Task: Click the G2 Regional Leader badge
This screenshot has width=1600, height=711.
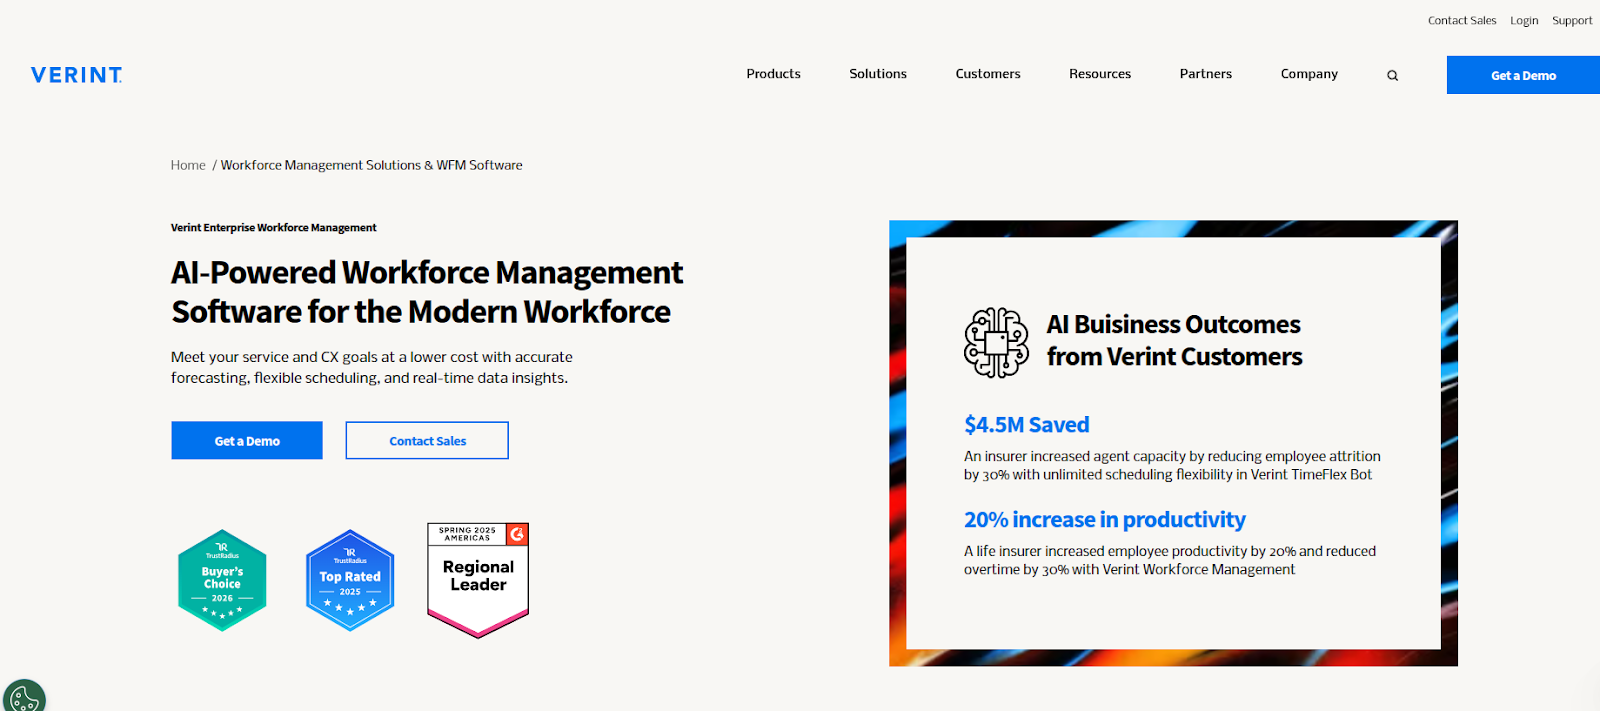Action: click(x=478, y=579)
